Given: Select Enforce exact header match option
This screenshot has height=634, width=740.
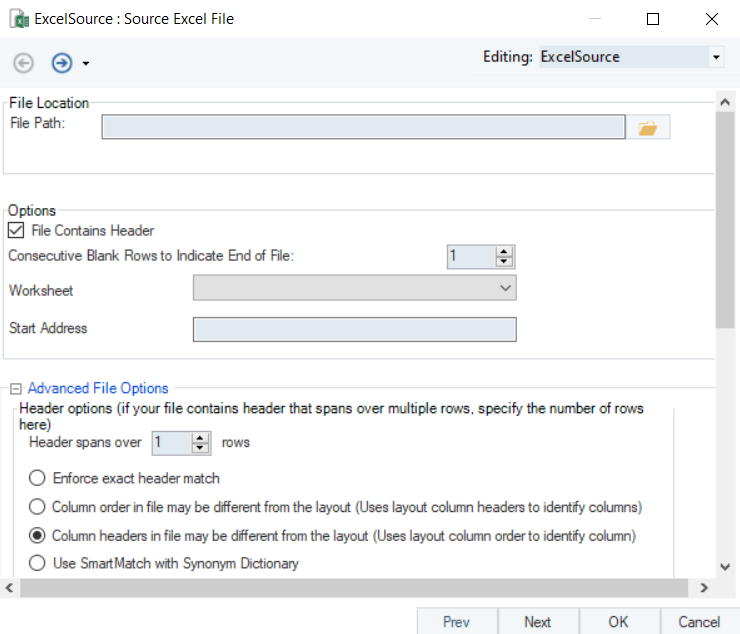Looking at the screenshot, I should tap(38, 478).
